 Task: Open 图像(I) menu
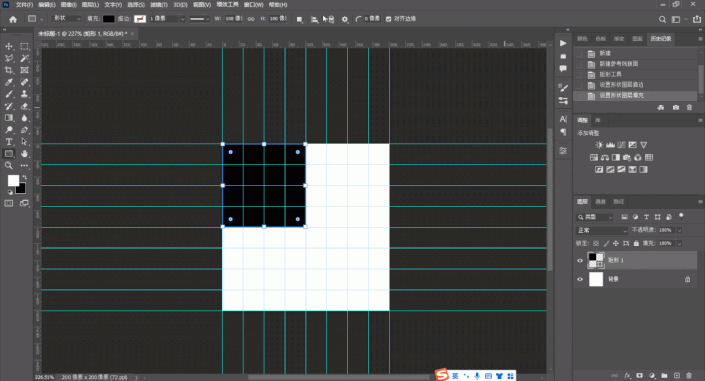click(x=68, y=4)
